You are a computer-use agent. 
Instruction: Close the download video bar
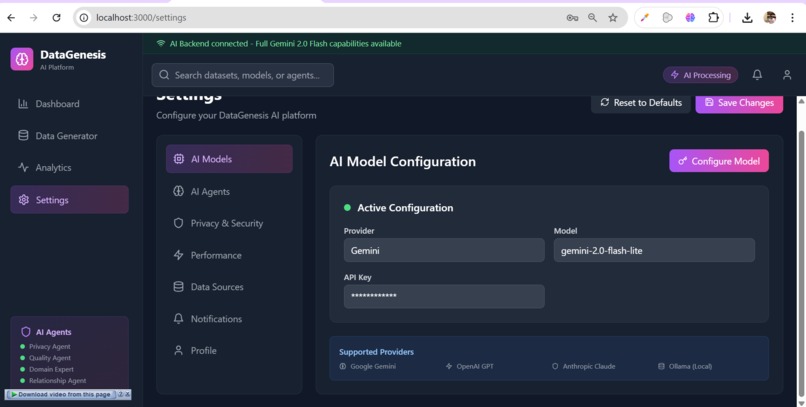tap(127, 395)
